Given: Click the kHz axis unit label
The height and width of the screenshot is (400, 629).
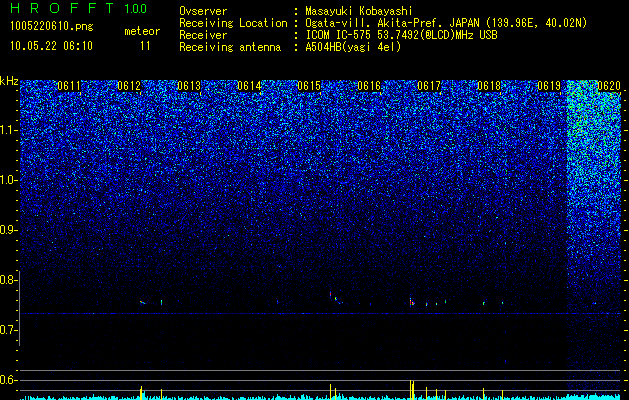Looking at the screenshot, I should [9, 81].
